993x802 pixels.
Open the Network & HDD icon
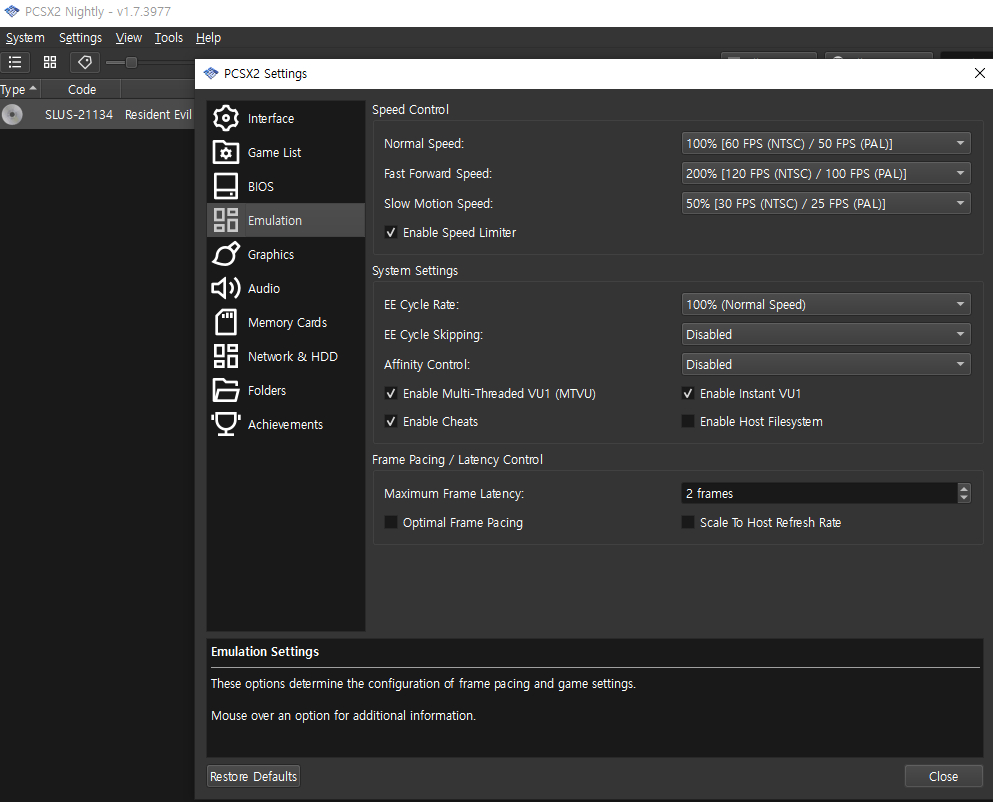click(x=225, y=356)
